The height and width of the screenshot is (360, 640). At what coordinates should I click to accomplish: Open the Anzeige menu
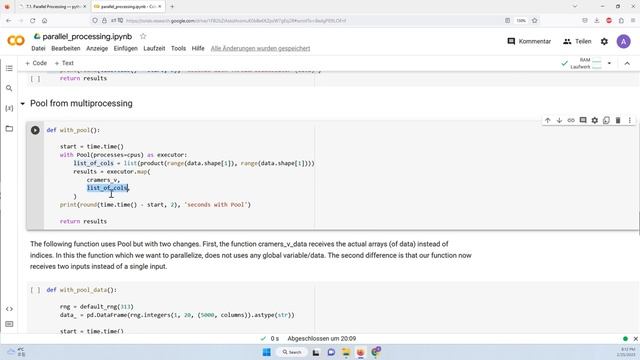97,48
